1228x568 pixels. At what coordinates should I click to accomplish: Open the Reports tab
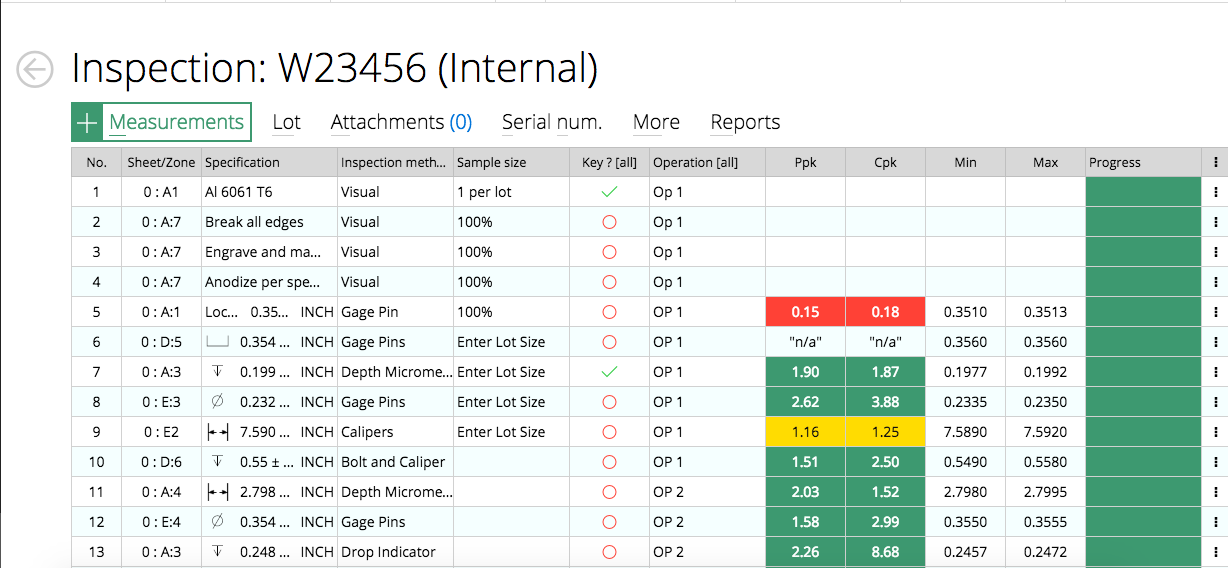coord(745,123)
